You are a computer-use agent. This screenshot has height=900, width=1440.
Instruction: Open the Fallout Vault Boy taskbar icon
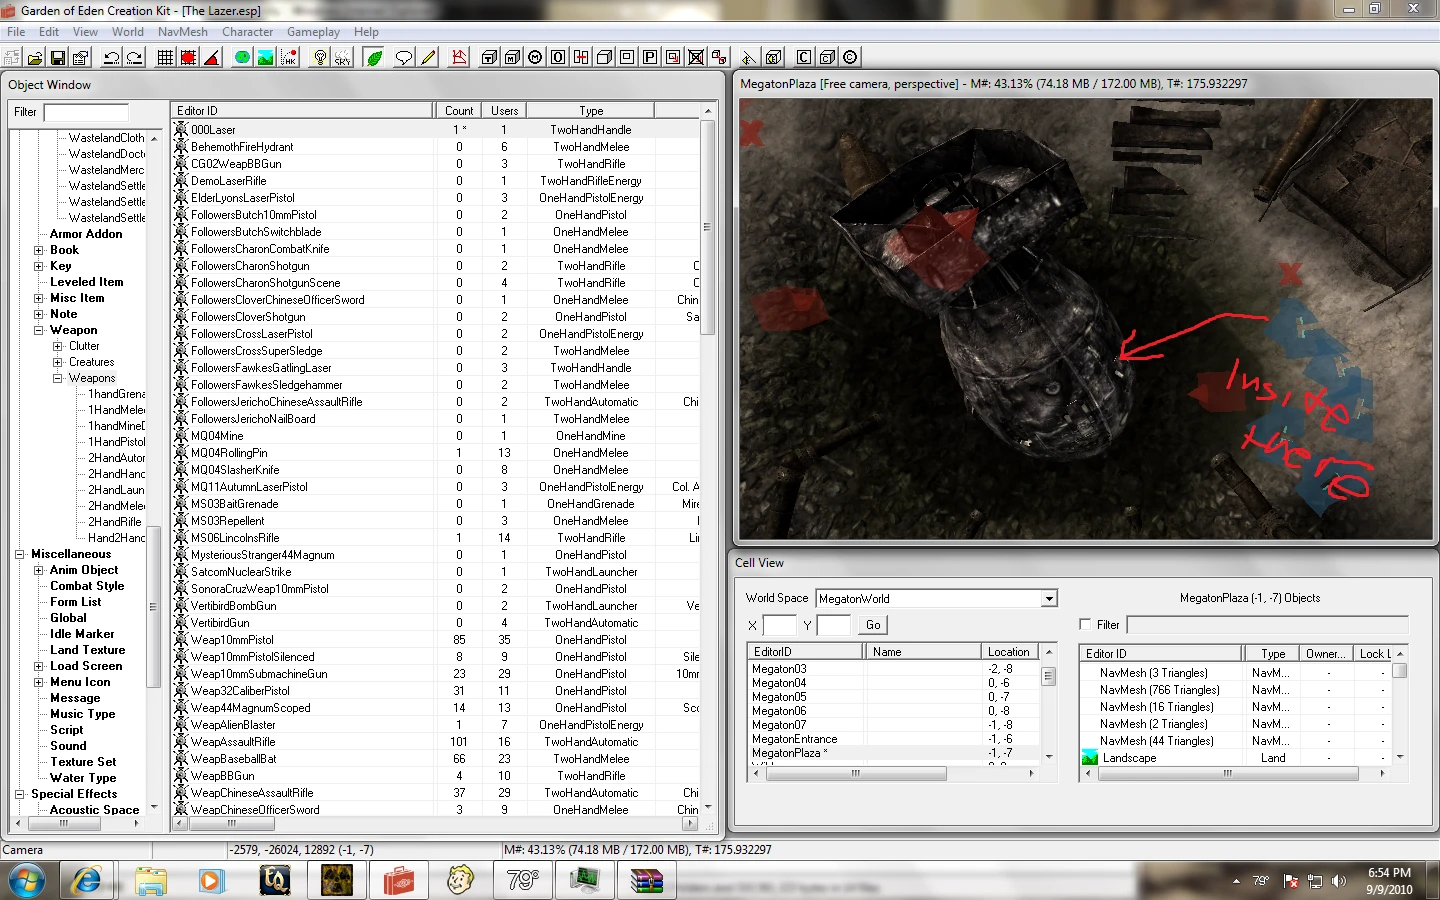(x=461, y=880)
